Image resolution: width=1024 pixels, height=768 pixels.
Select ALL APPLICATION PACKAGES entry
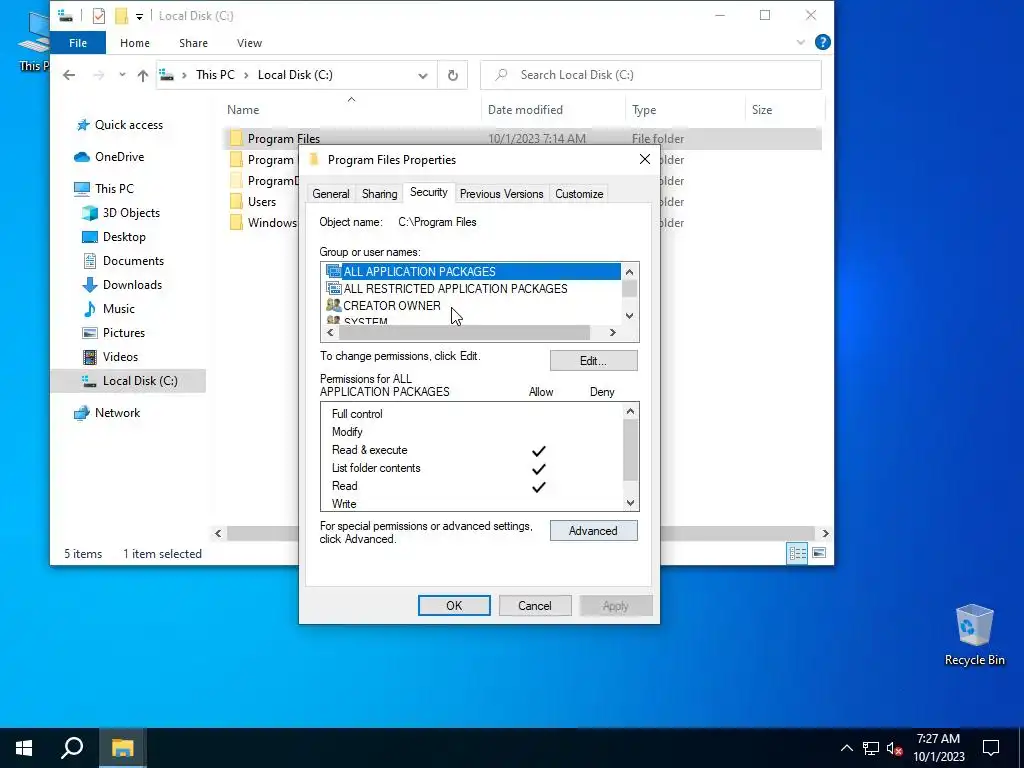point(473,271)
